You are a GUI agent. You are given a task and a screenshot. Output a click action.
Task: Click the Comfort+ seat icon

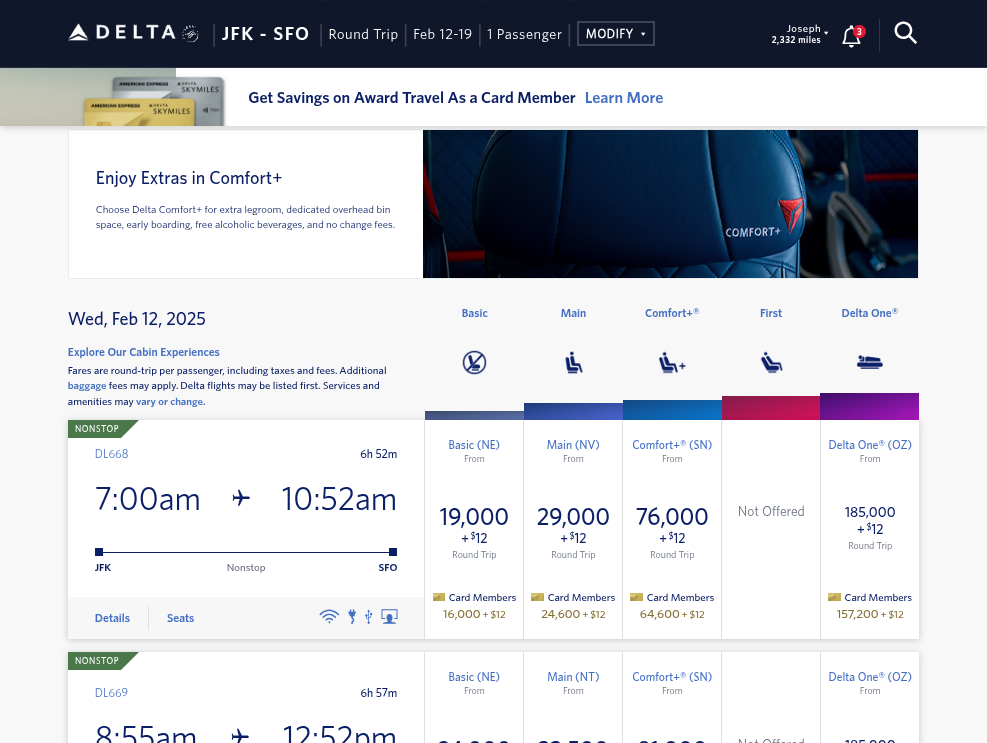pyautogui.click(x=672, y=363)
